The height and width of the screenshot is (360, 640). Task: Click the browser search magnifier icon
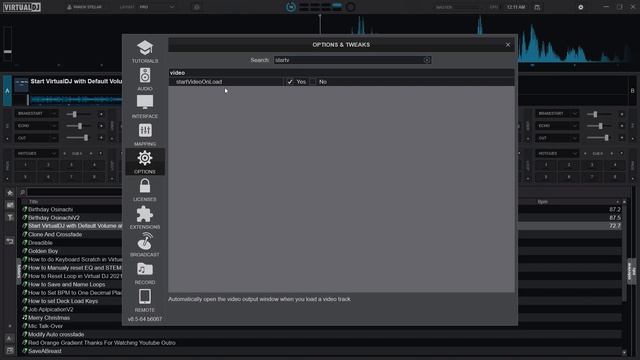coord(23,192)
